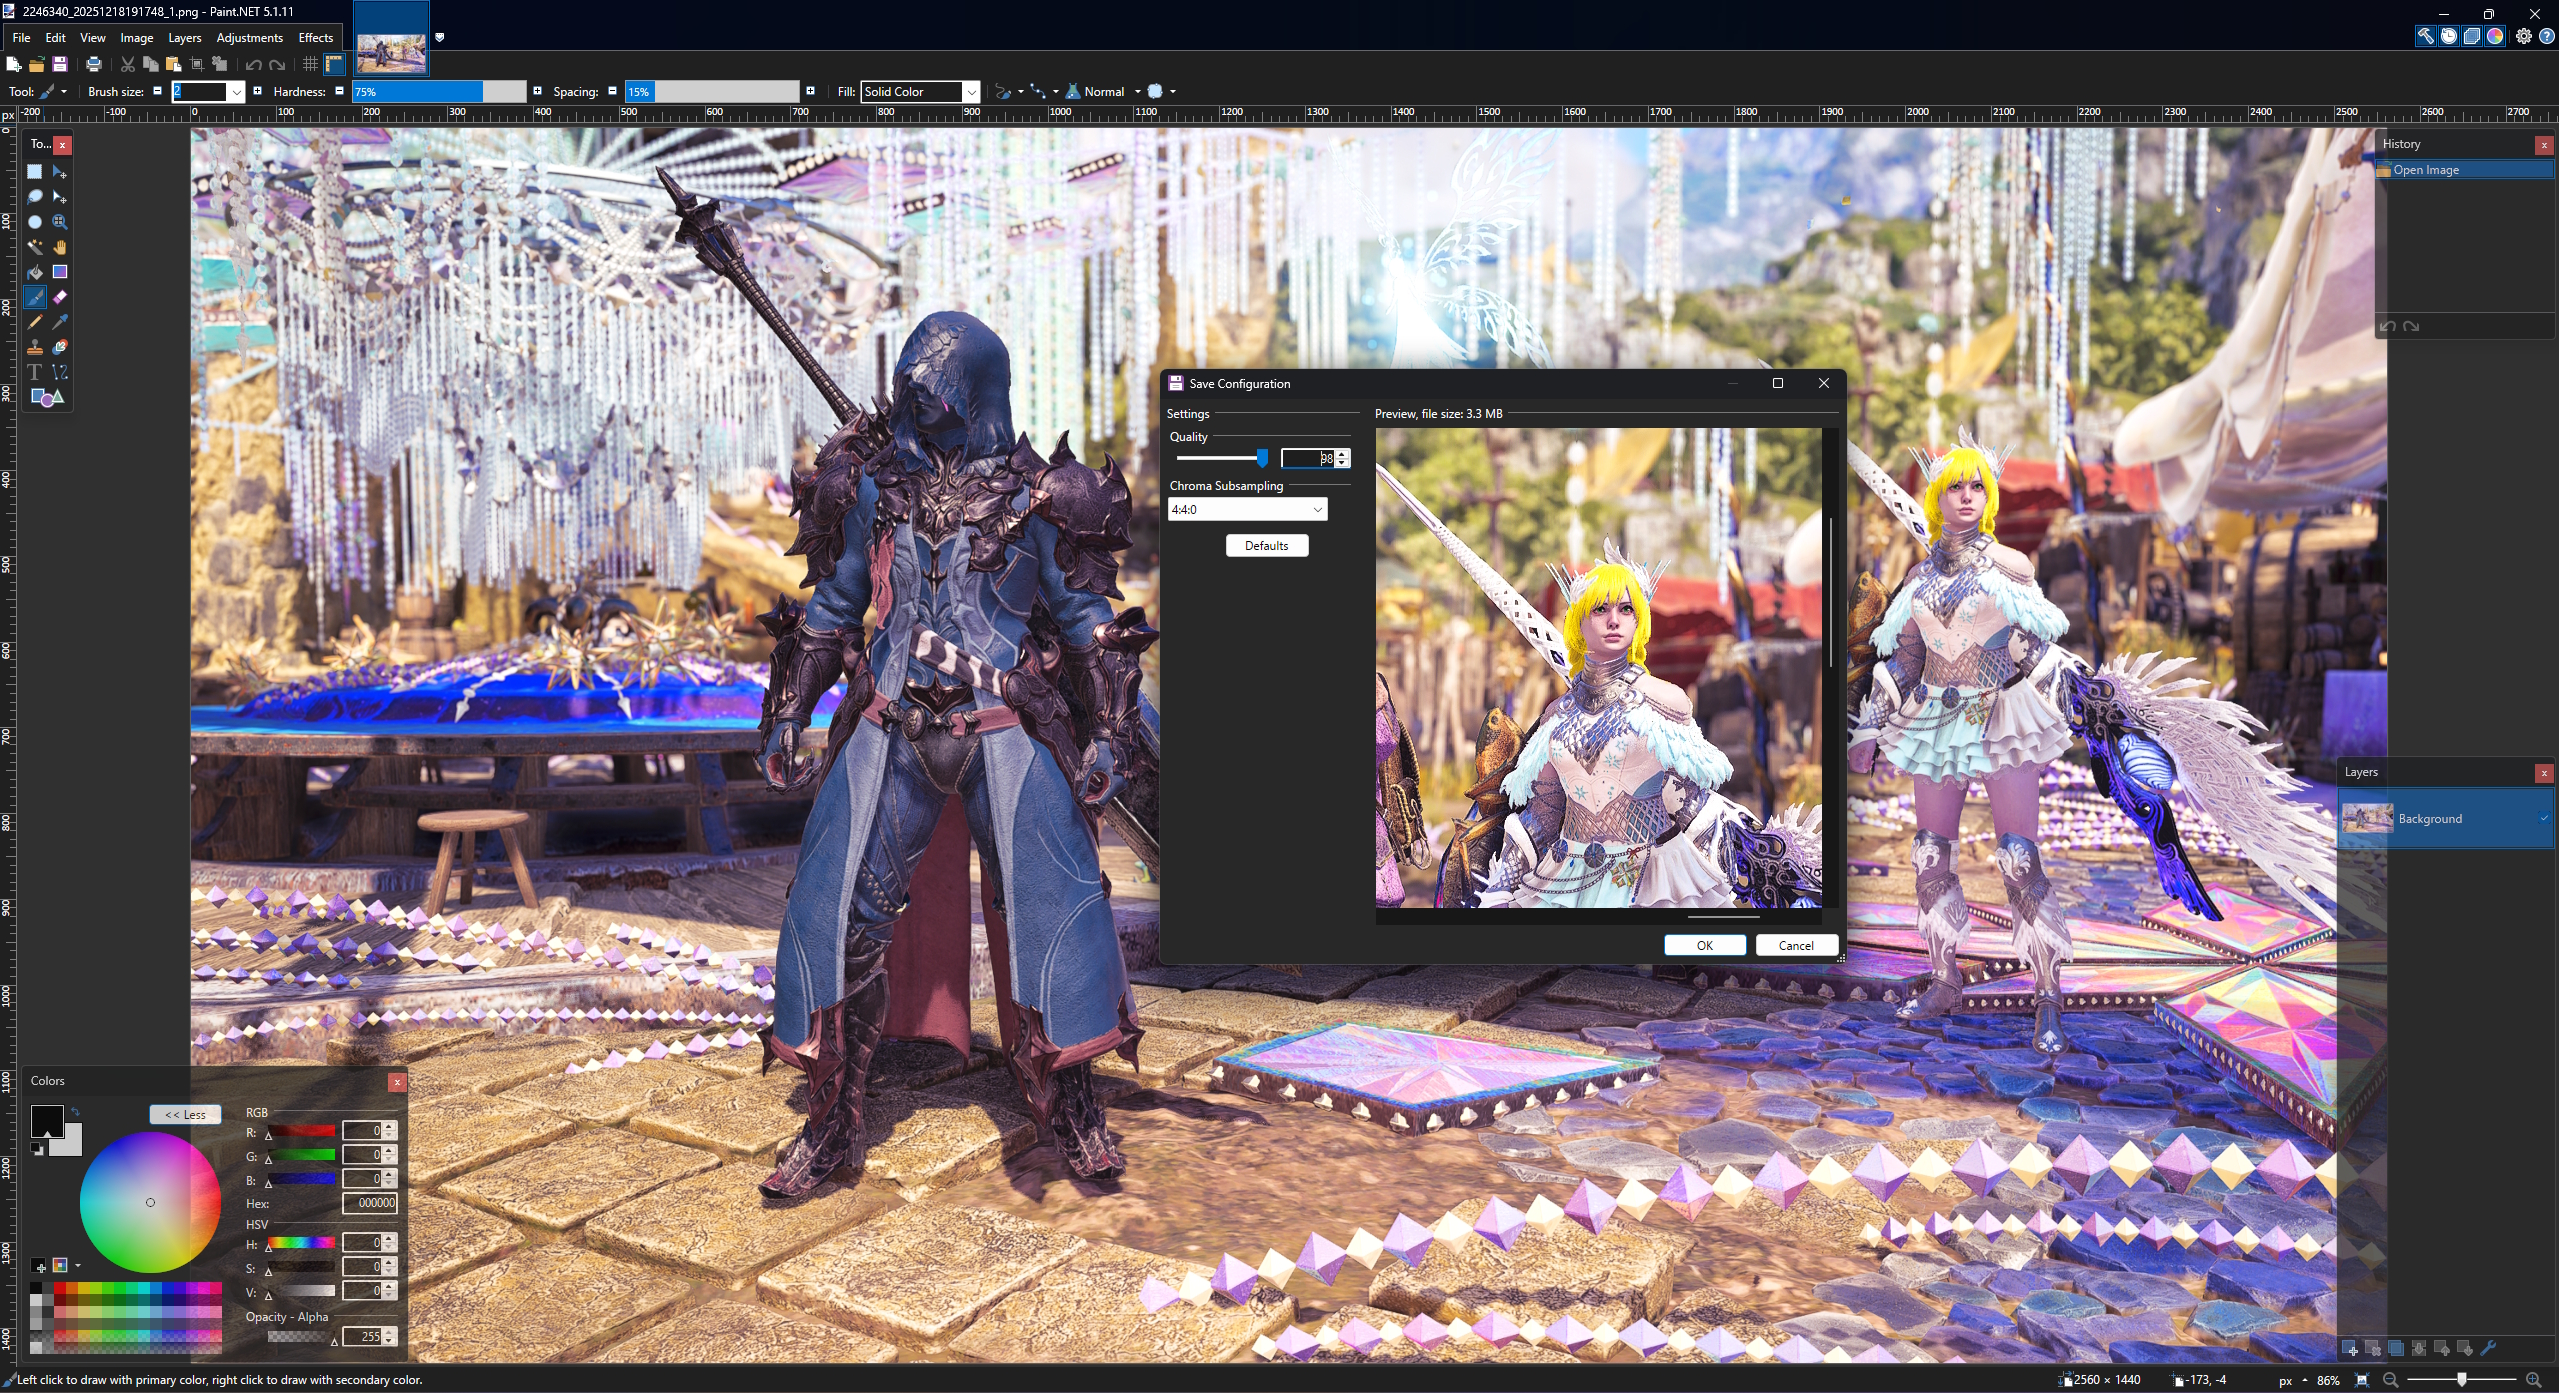
Task: Activate the Text tool
Action: [x=35, y=372]
